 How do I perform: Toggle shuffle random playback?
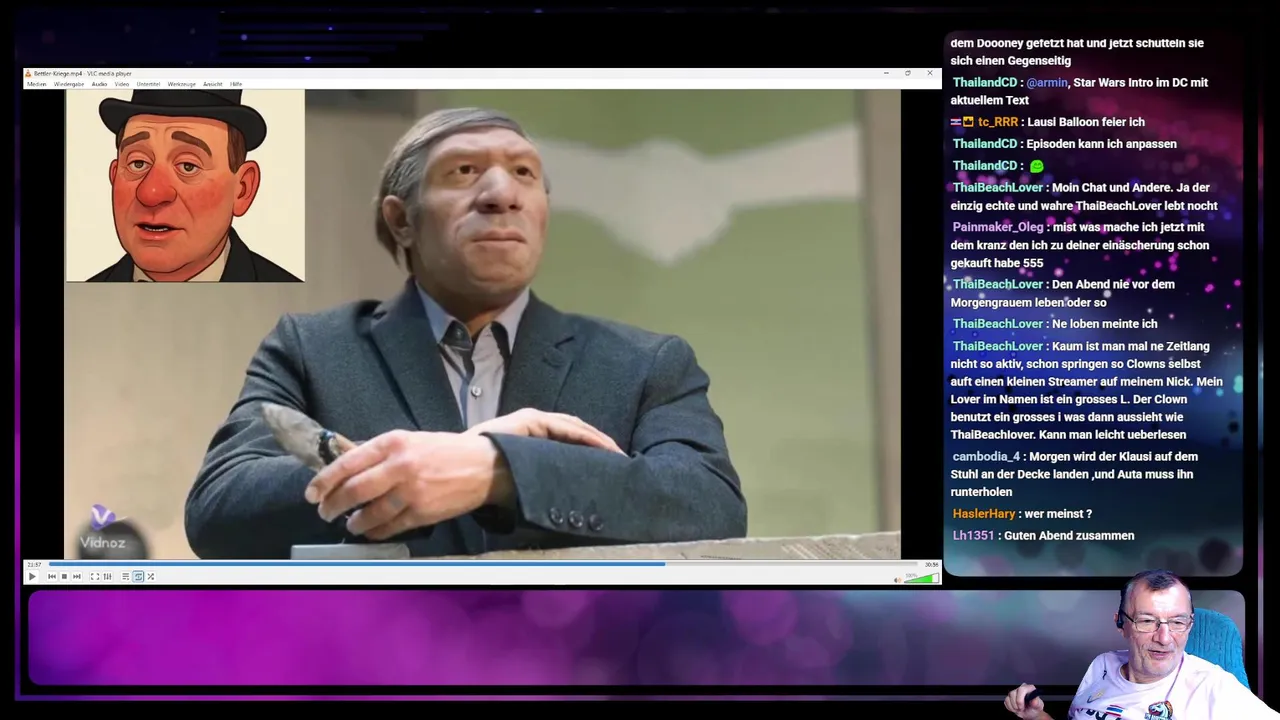pyautogui.click(x=151, y=576)
